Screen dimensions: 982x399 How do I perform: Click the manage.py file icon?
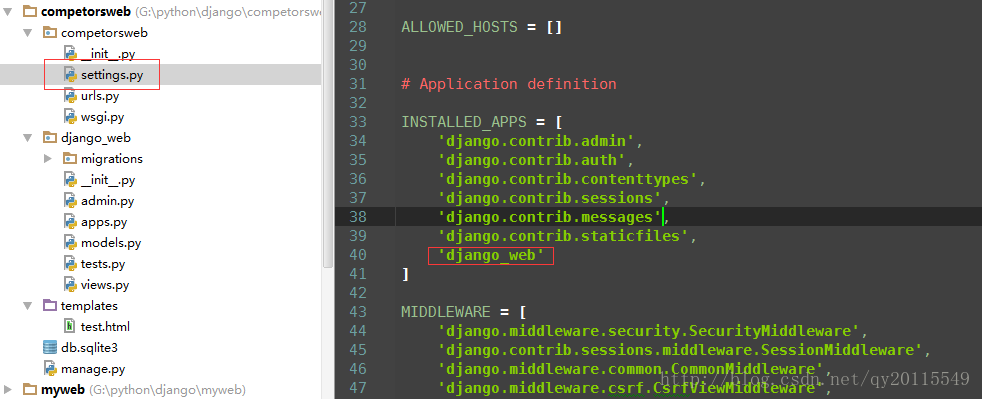50,368
